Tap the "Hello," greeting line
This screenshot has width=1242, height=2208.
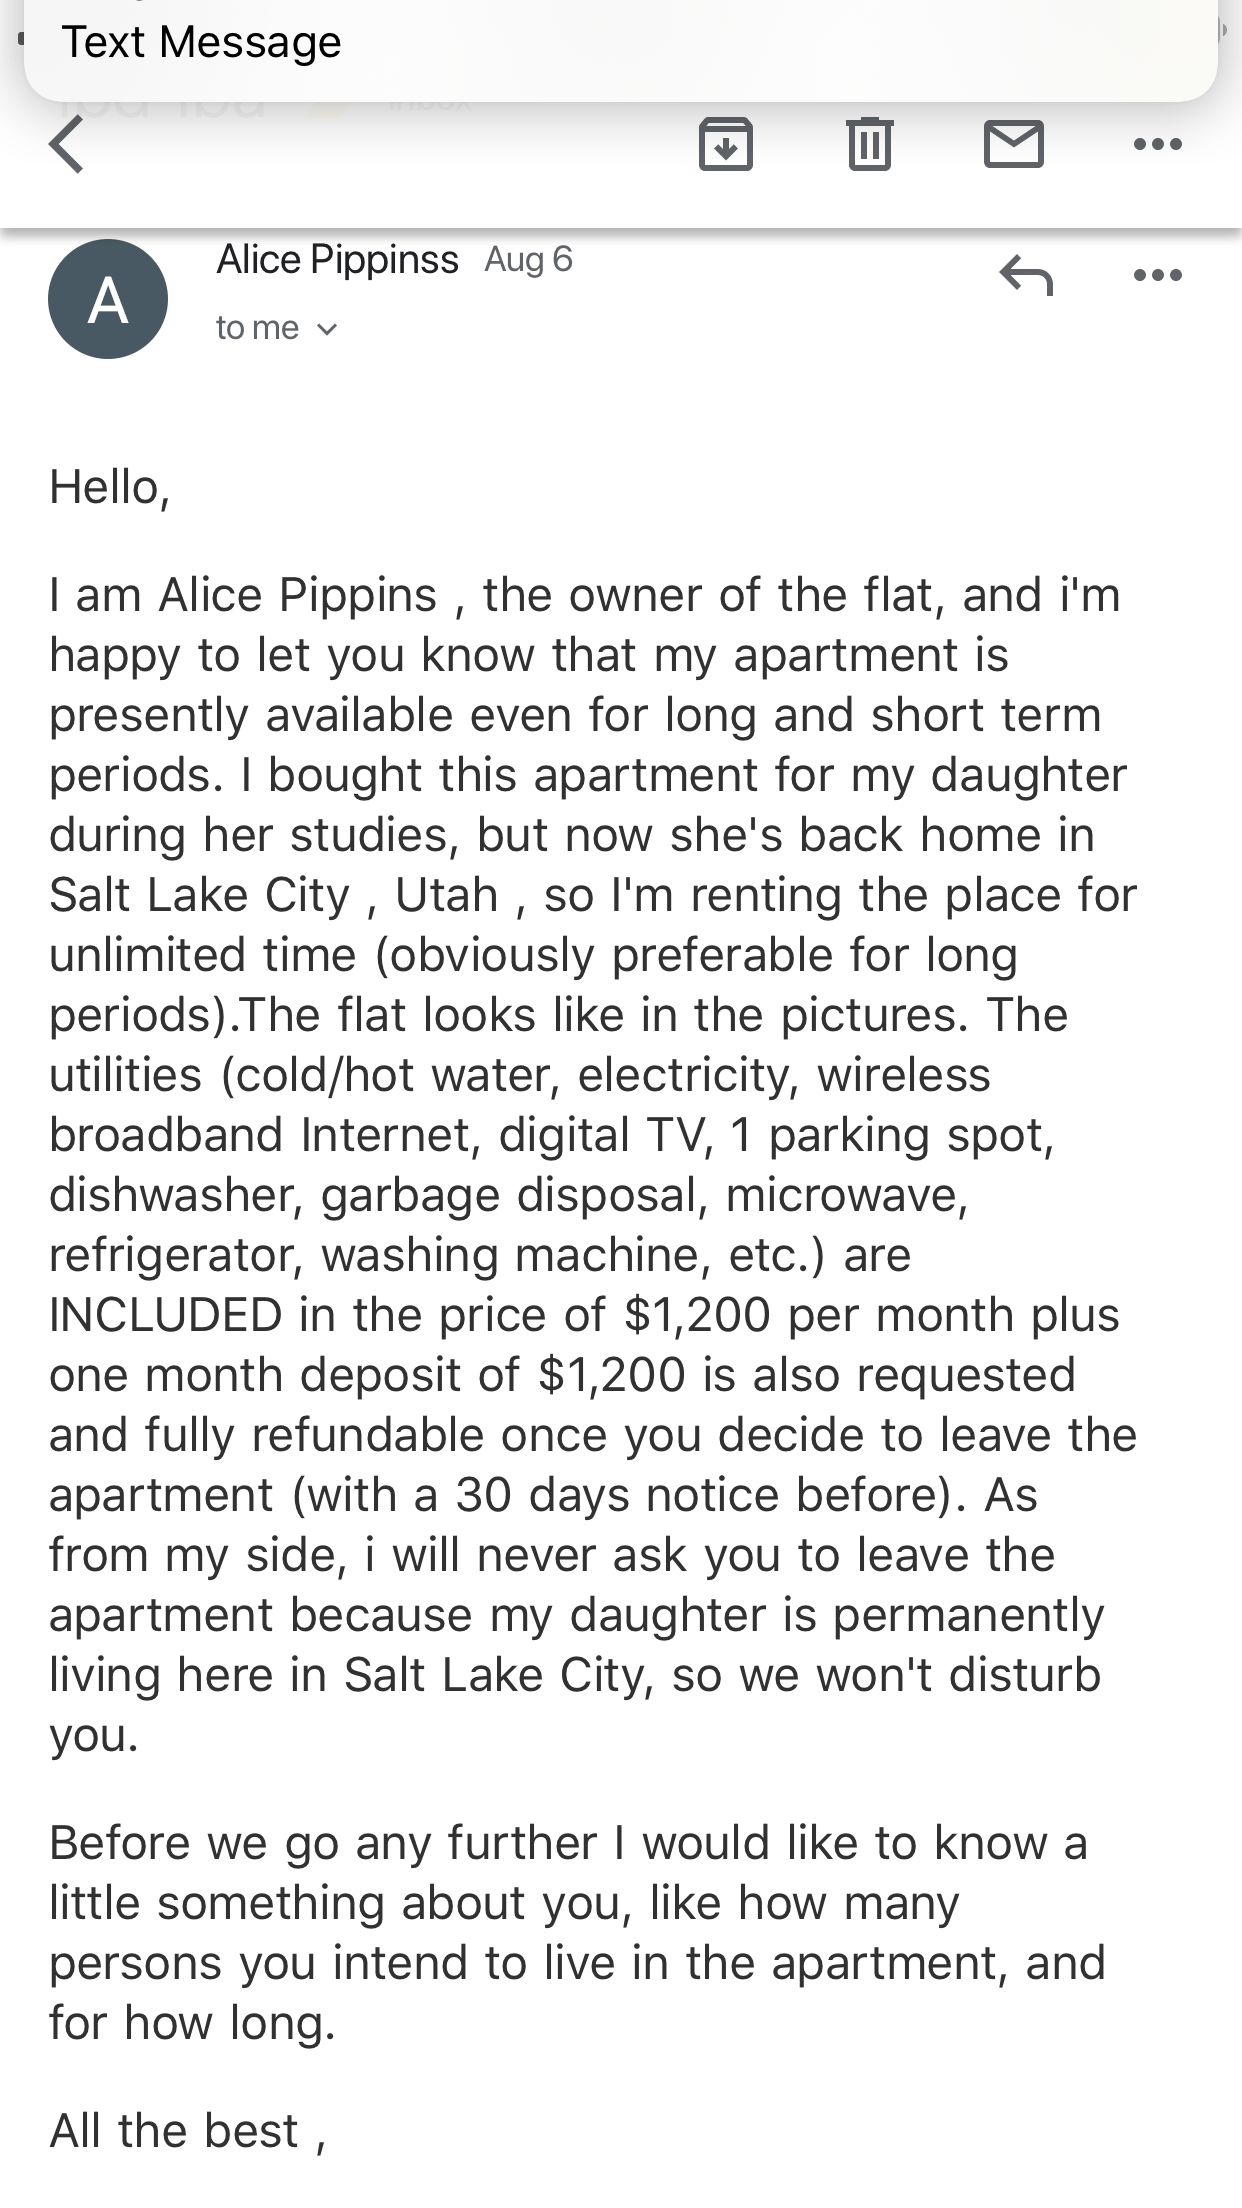pos(110,488)
